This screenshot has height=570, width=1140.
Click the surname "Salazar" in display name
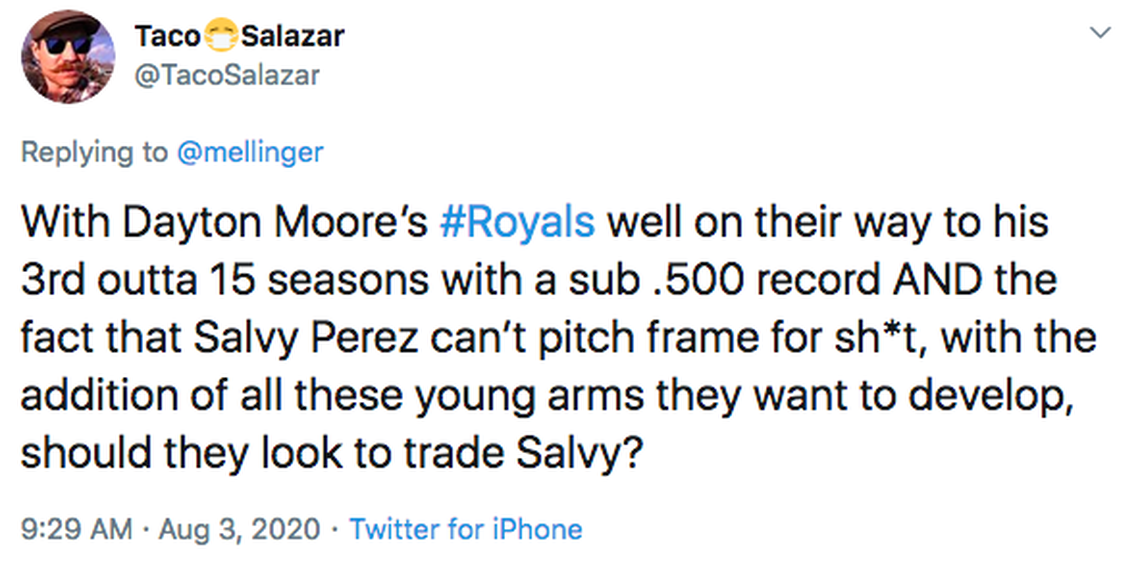[x=292, y=37]
